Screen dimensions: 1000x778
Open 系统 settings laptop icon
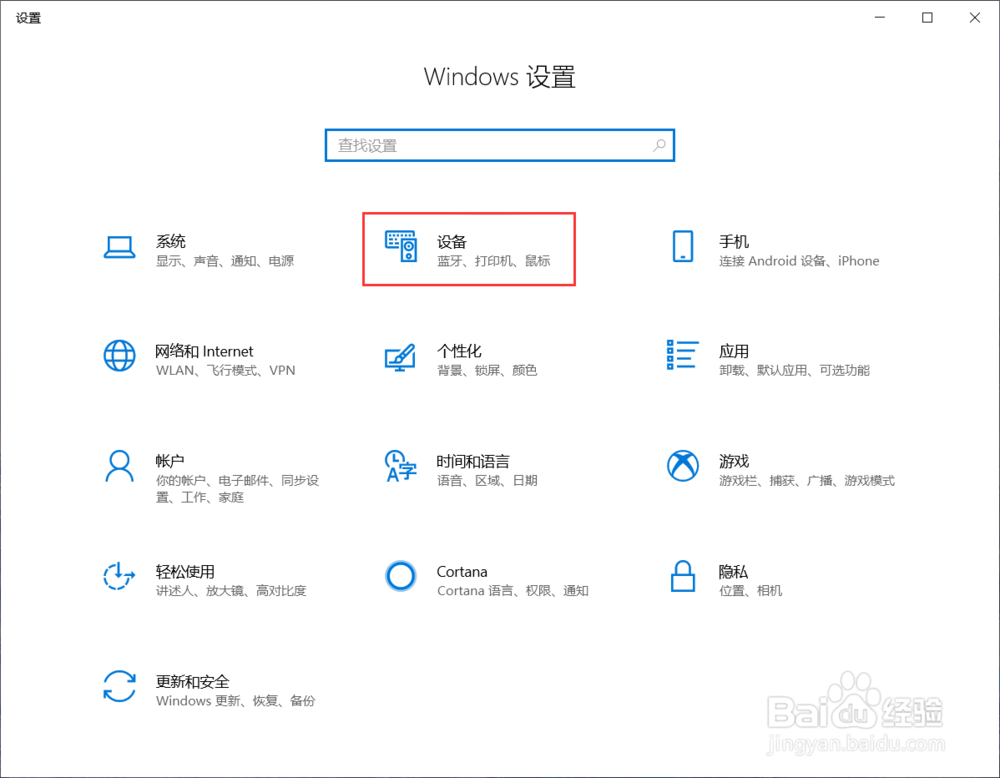pos(120,249)
